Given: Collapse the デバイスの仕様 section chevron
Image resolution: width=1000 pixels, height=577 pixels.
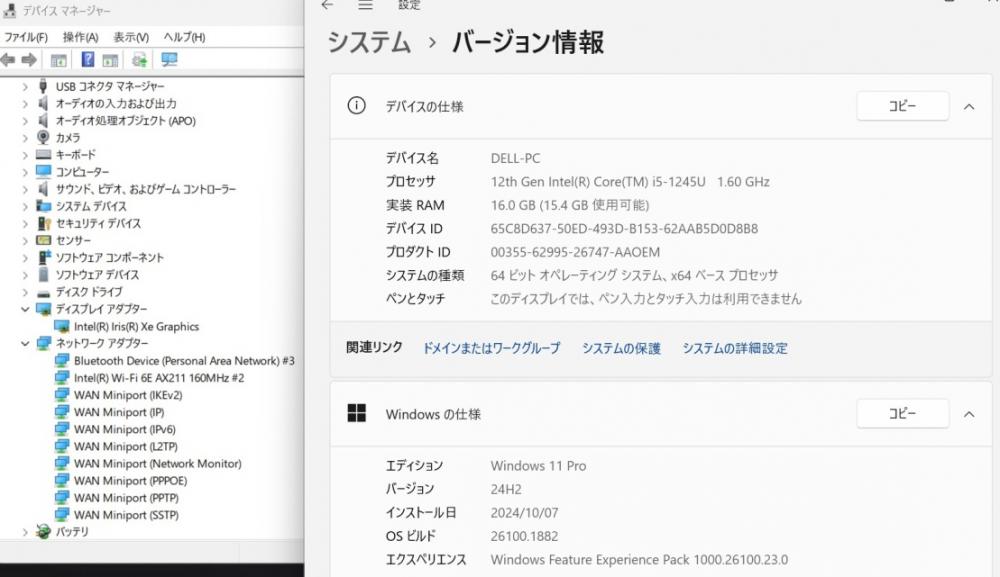Looking at the screenshot, I should tap(969, 107).
